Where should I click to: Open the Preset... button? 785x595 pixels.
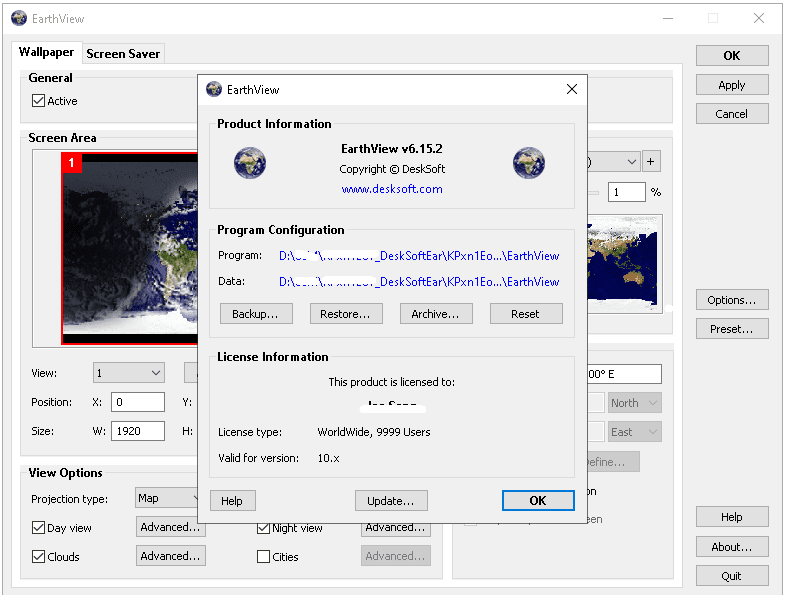[x=732, y=329]
